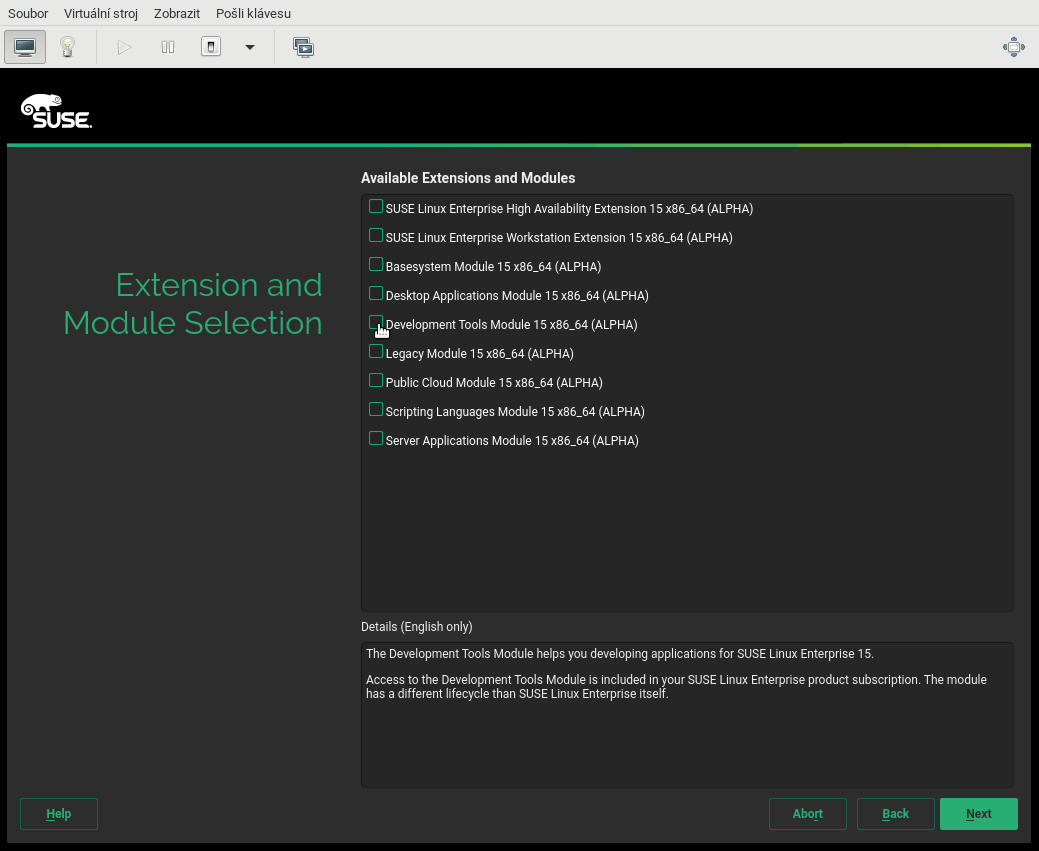Screen dimensions: 1039x851
Task: Select the Server Applications Module checkbox
Action: 376,438
